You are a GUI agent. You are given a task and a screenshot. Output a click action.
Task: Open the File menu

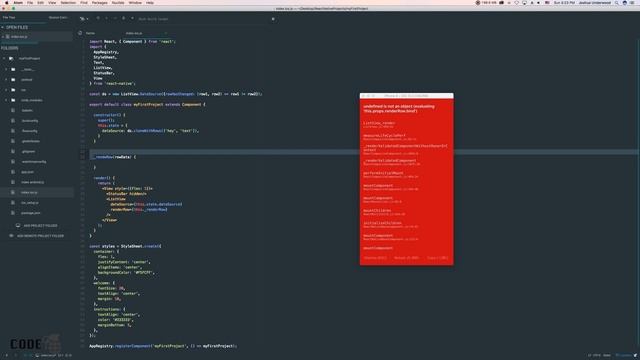[x=30, y=2]
